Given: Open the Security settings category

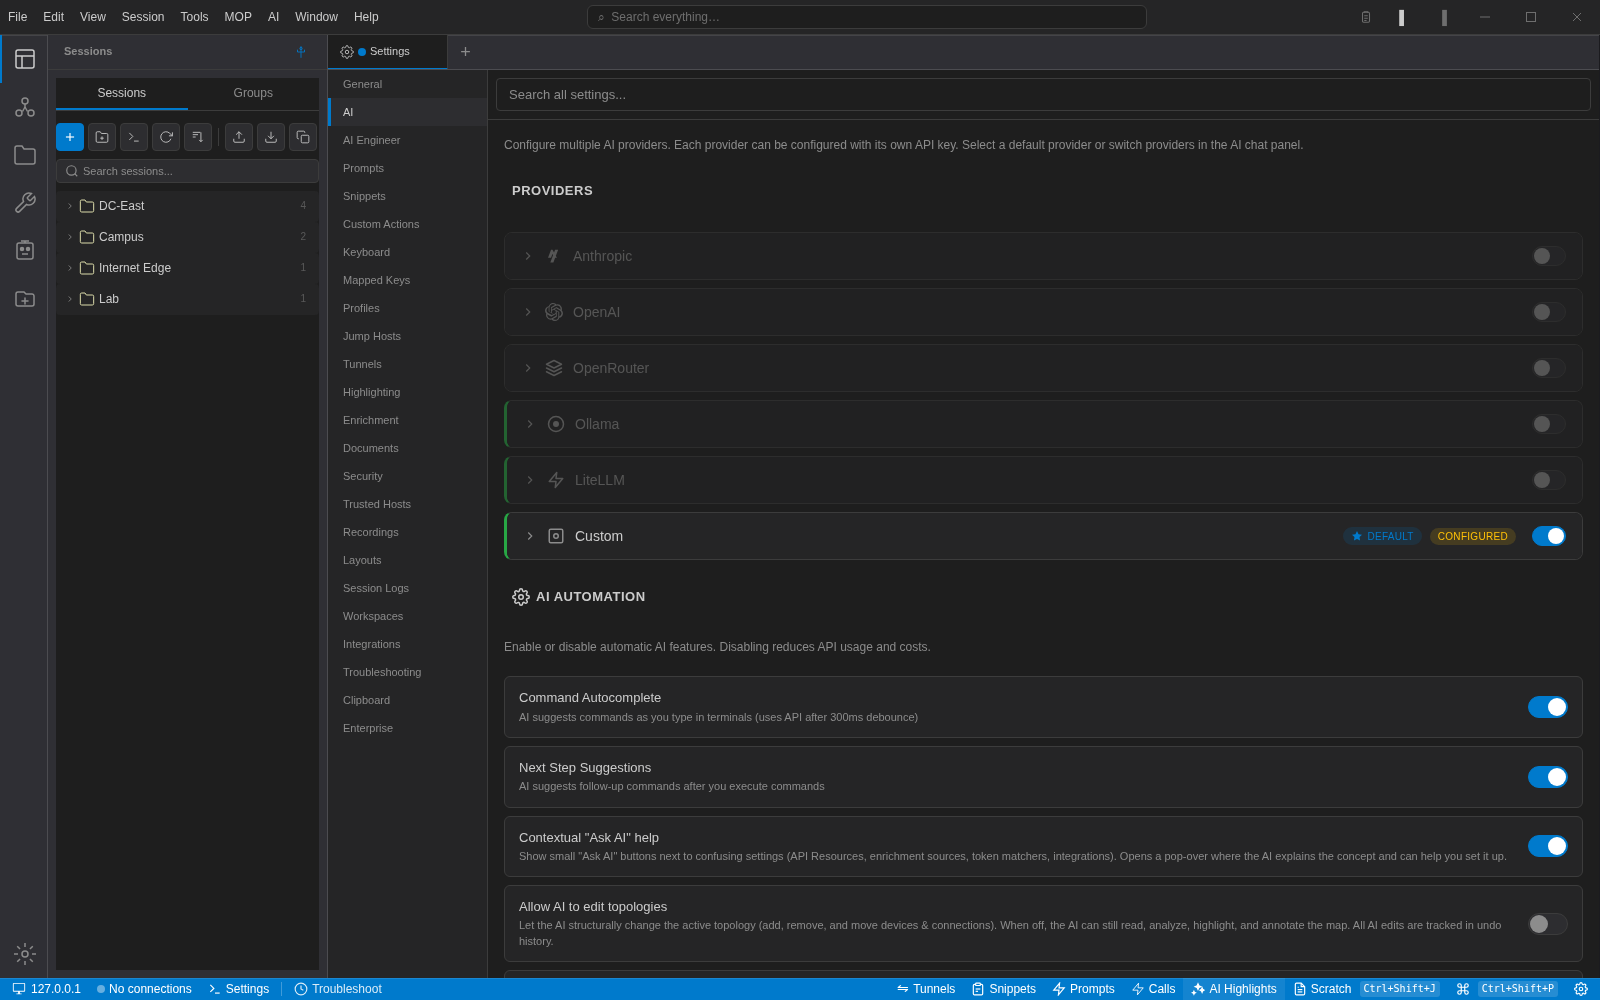Looking at the screenshot, I should (x=407, y=476).
